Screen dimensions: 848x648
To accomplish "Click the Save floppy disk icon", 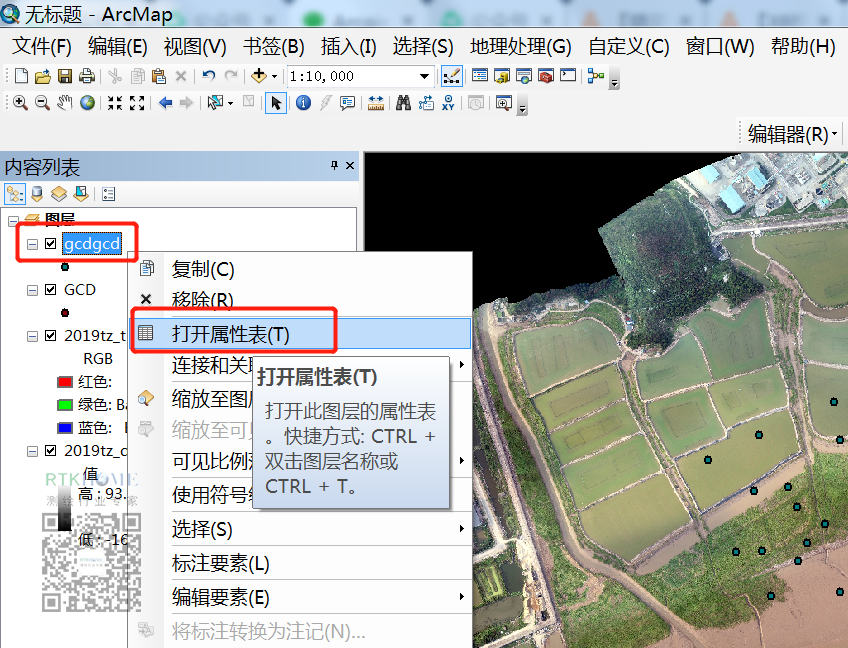I will 65,76.
